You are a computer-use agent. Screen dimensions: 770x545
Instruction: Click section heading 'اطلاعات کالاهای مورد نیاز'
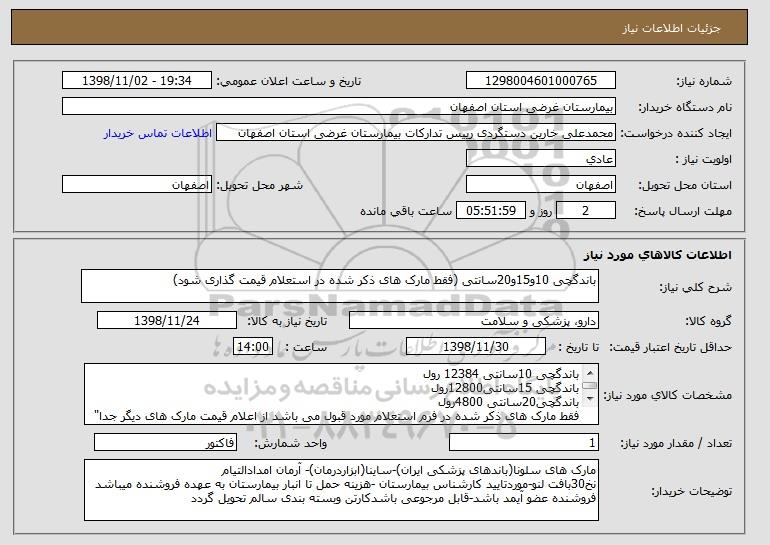point(658,255)
